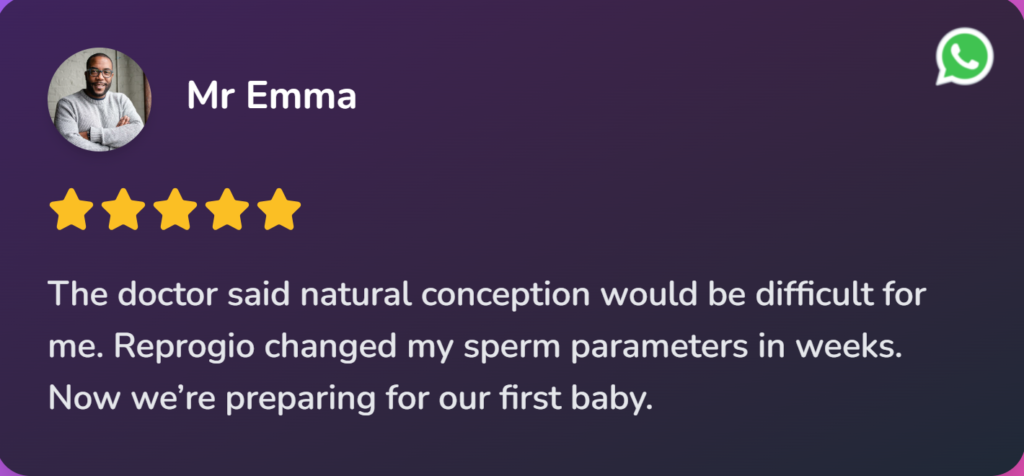Click the reviewer name "Mr Emma"
Image resolution: width=1024 pixels, height=476 pixels.
tap(271, 97)
